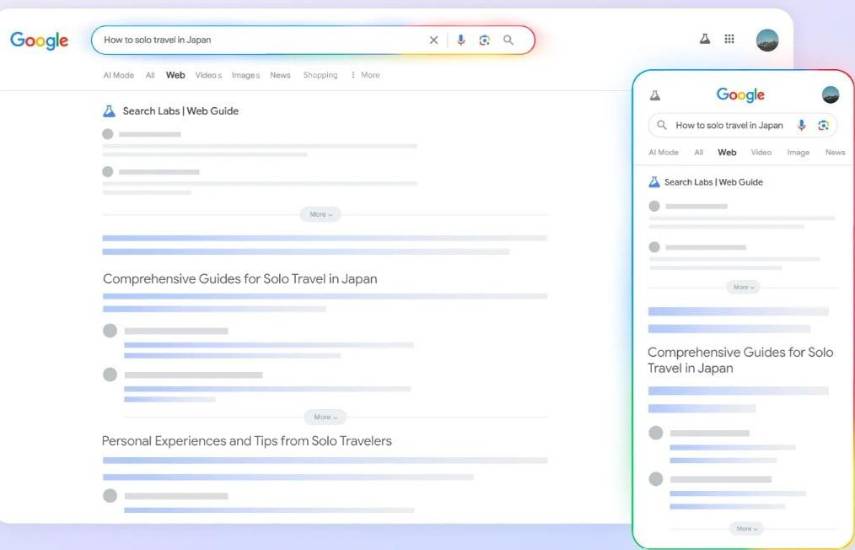Expand More under Comprehensive Guides desktop section

[x=324, y=417]
